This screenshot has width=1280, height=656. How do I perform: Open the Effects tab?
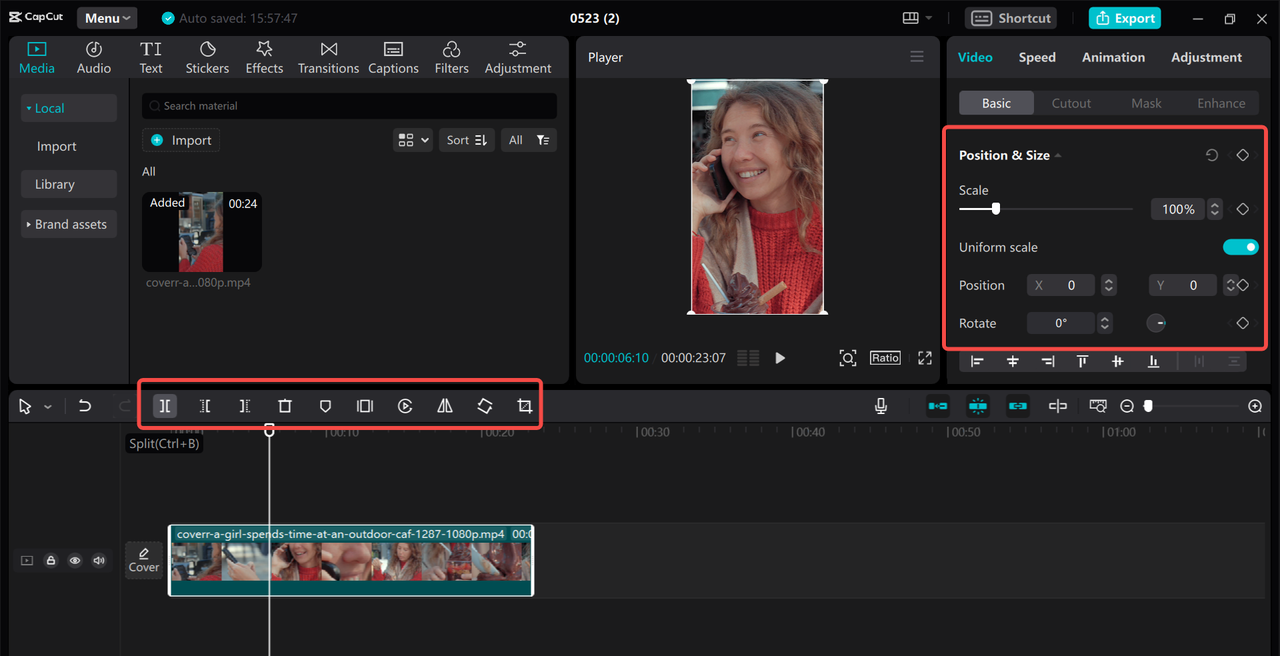tap(264, 58)
